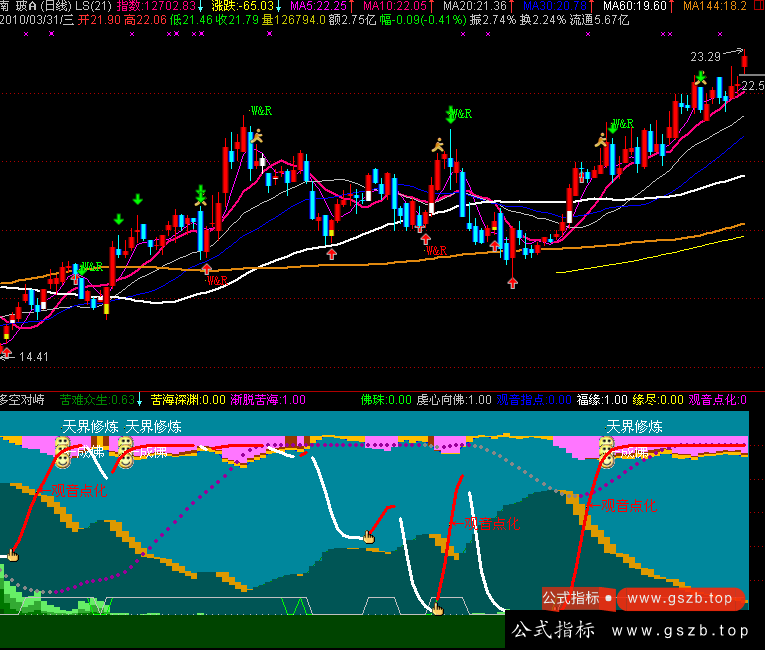Click the 公式指标 label in the red badge

coord(571,598)
